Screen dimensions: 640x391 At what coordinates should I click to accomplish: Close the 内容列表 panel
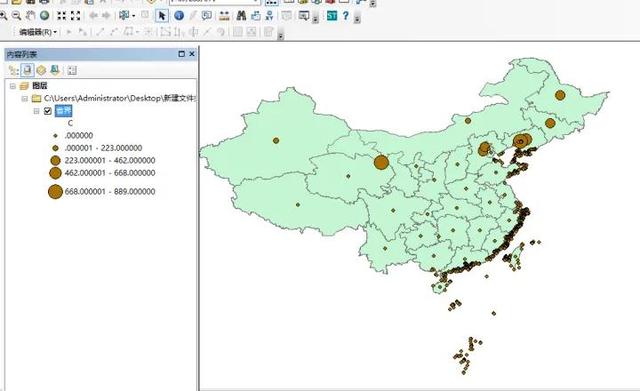coord(192,54)
